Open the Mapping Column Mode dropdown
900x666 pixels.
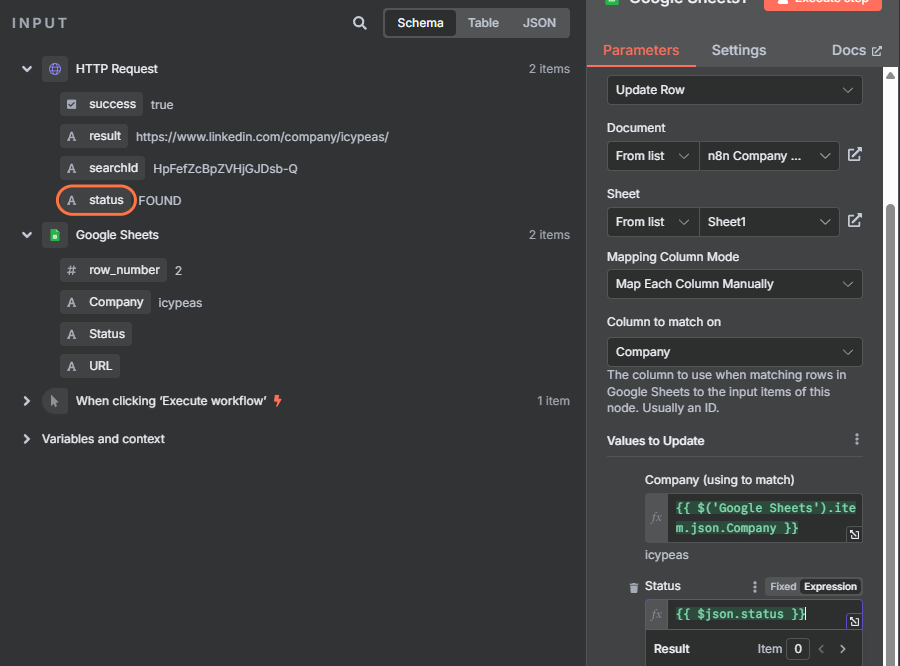coord(735,284)
